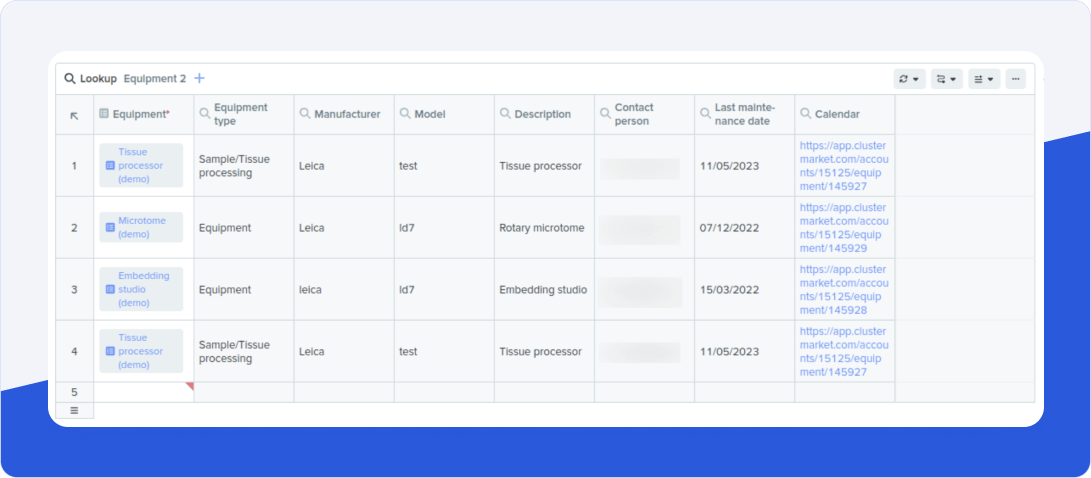Screen dimensions: 1091x478
Task: Click the hamburger icon below row 5
Action: tap(74, 411)
